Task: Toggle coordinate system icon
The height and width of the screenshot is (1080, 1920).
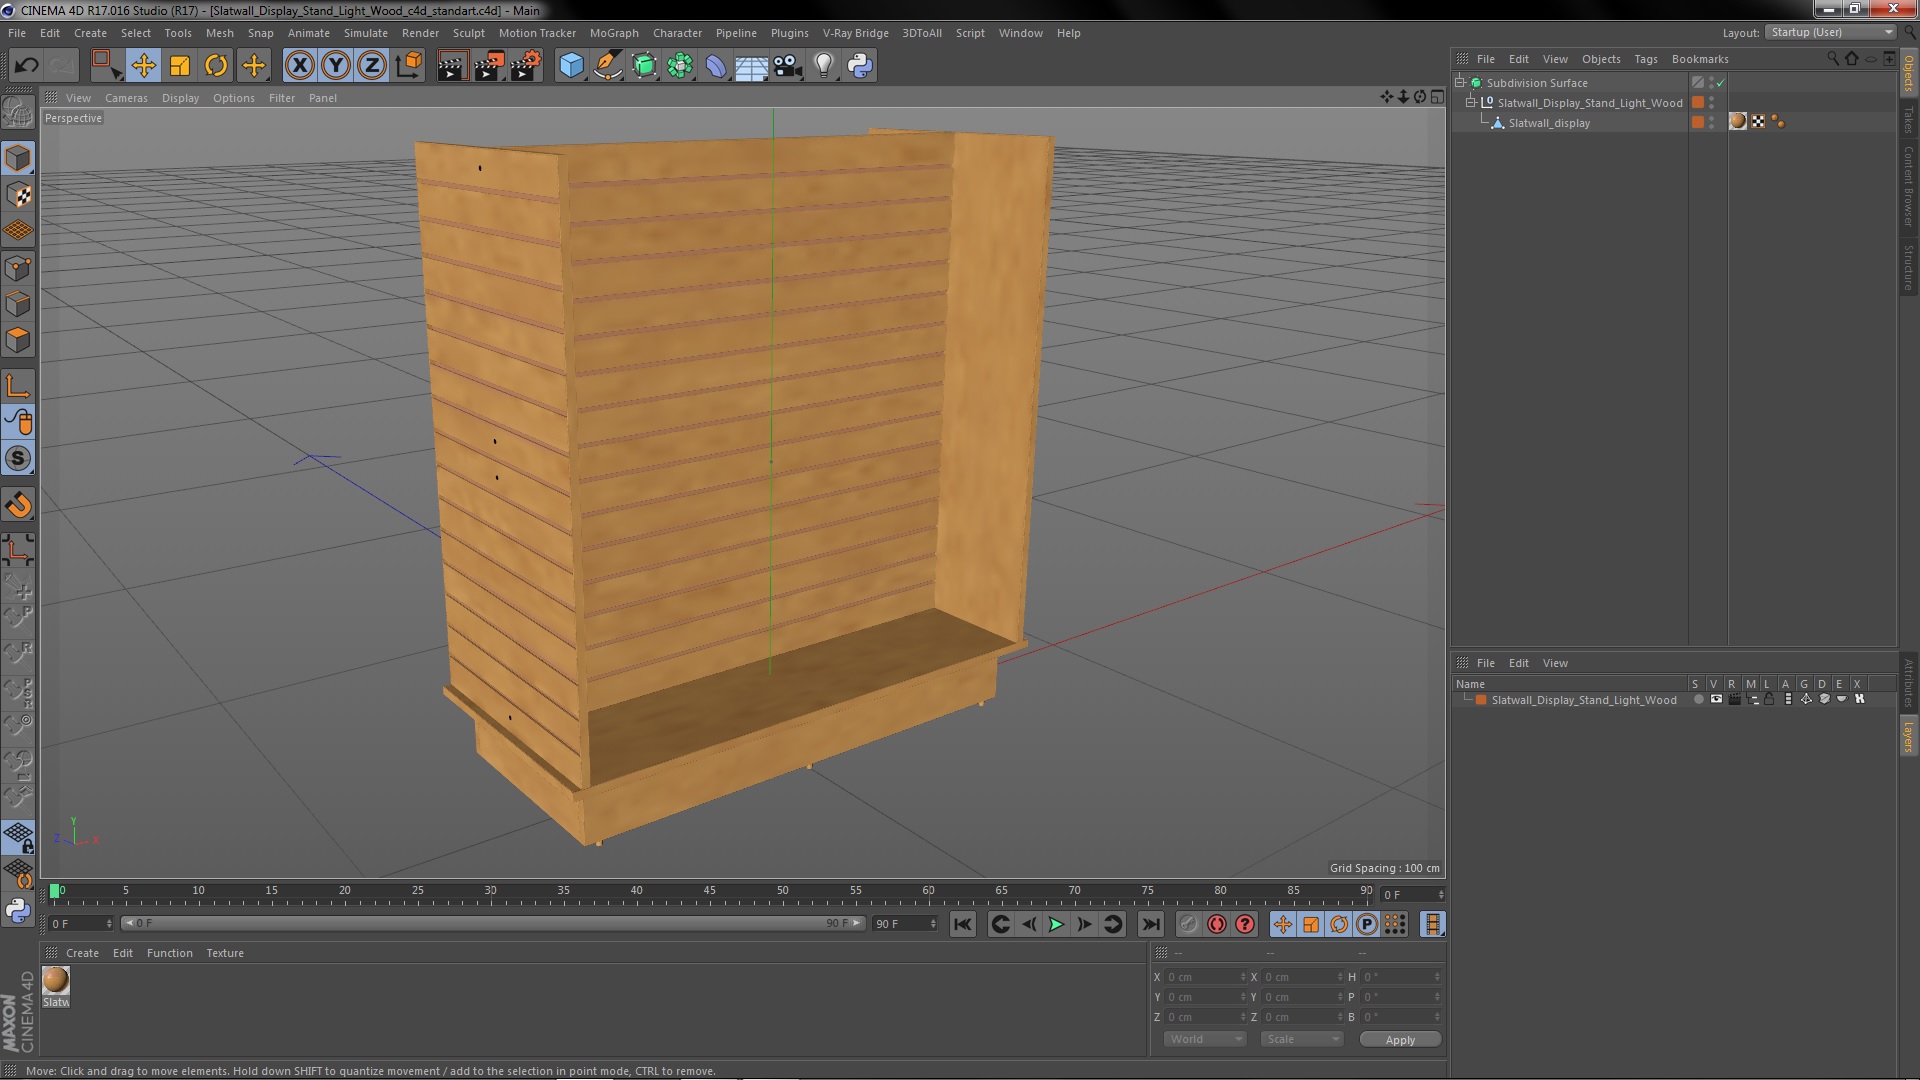Action: tap(409, 66)
